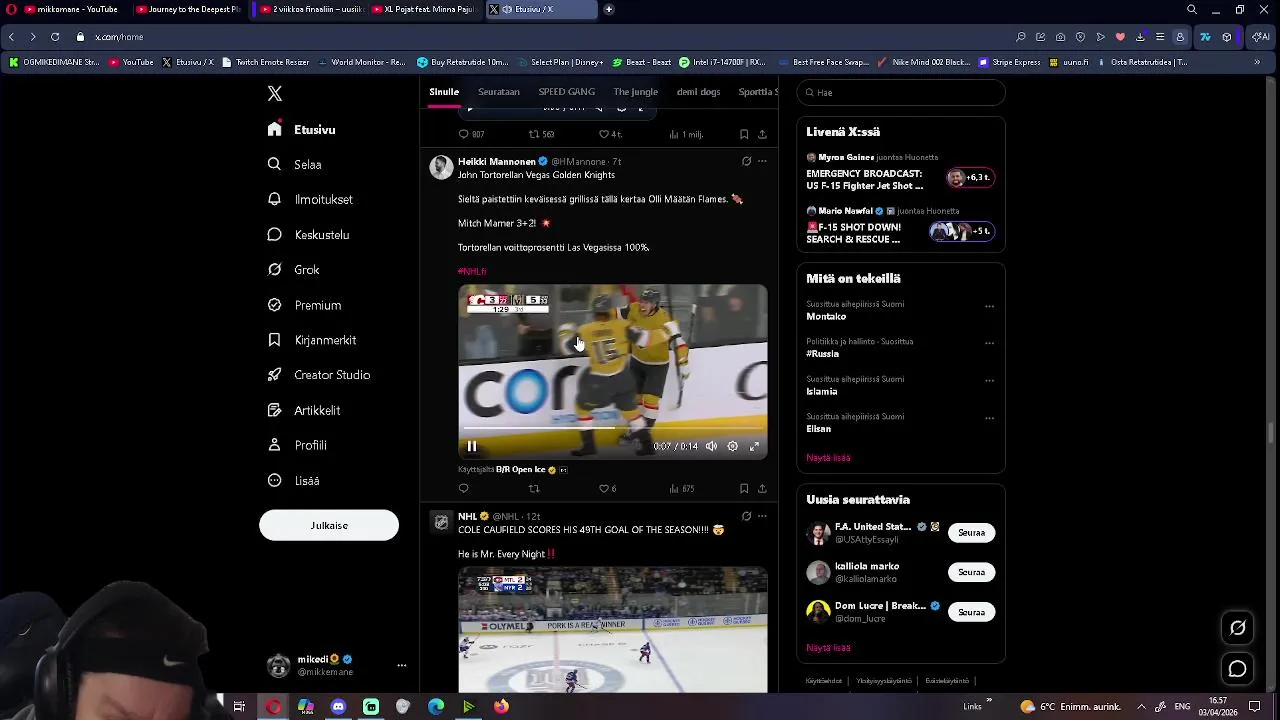The height and width of the screenshot is (720, 1280).
Task: Click the Creator Studio rocket icon
Action: click(x=275, y=375)
